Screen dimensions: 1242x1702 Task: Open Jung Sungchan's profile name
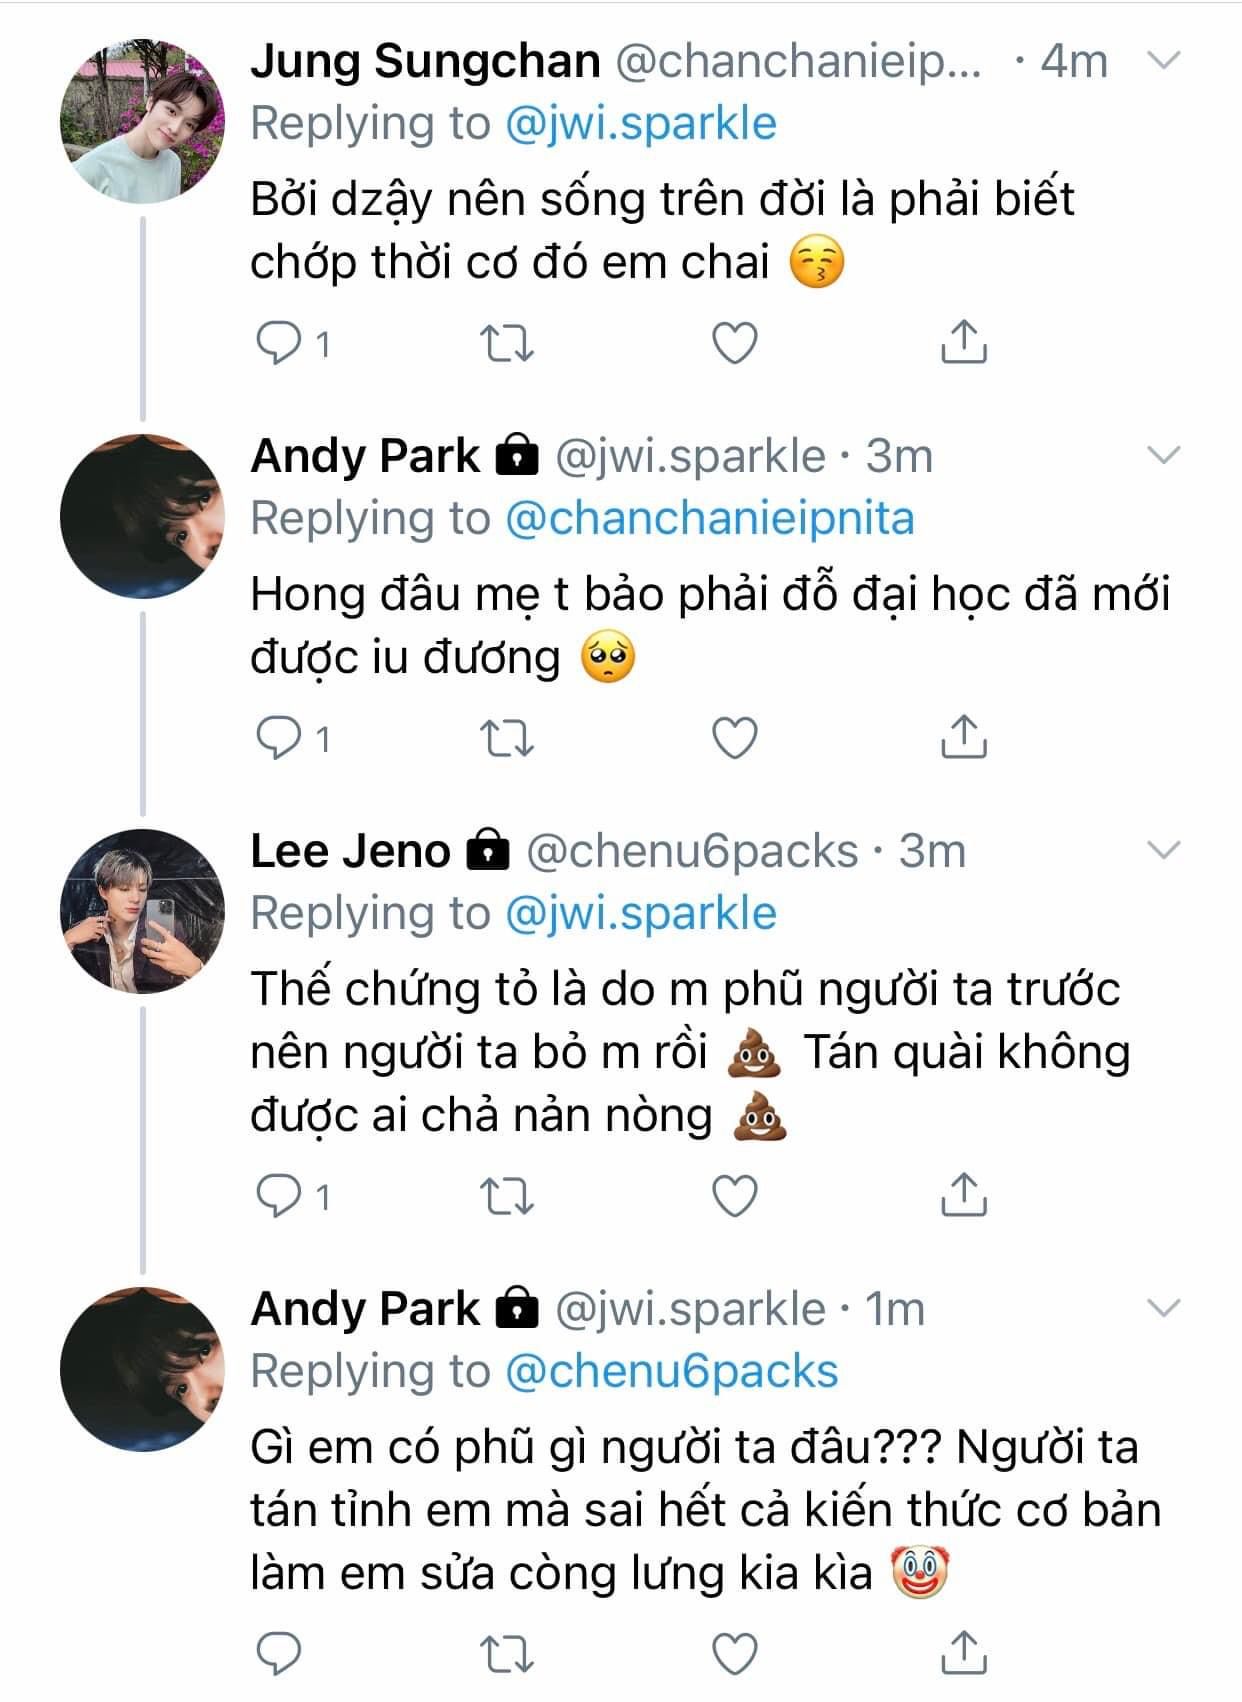pos(425,61)
